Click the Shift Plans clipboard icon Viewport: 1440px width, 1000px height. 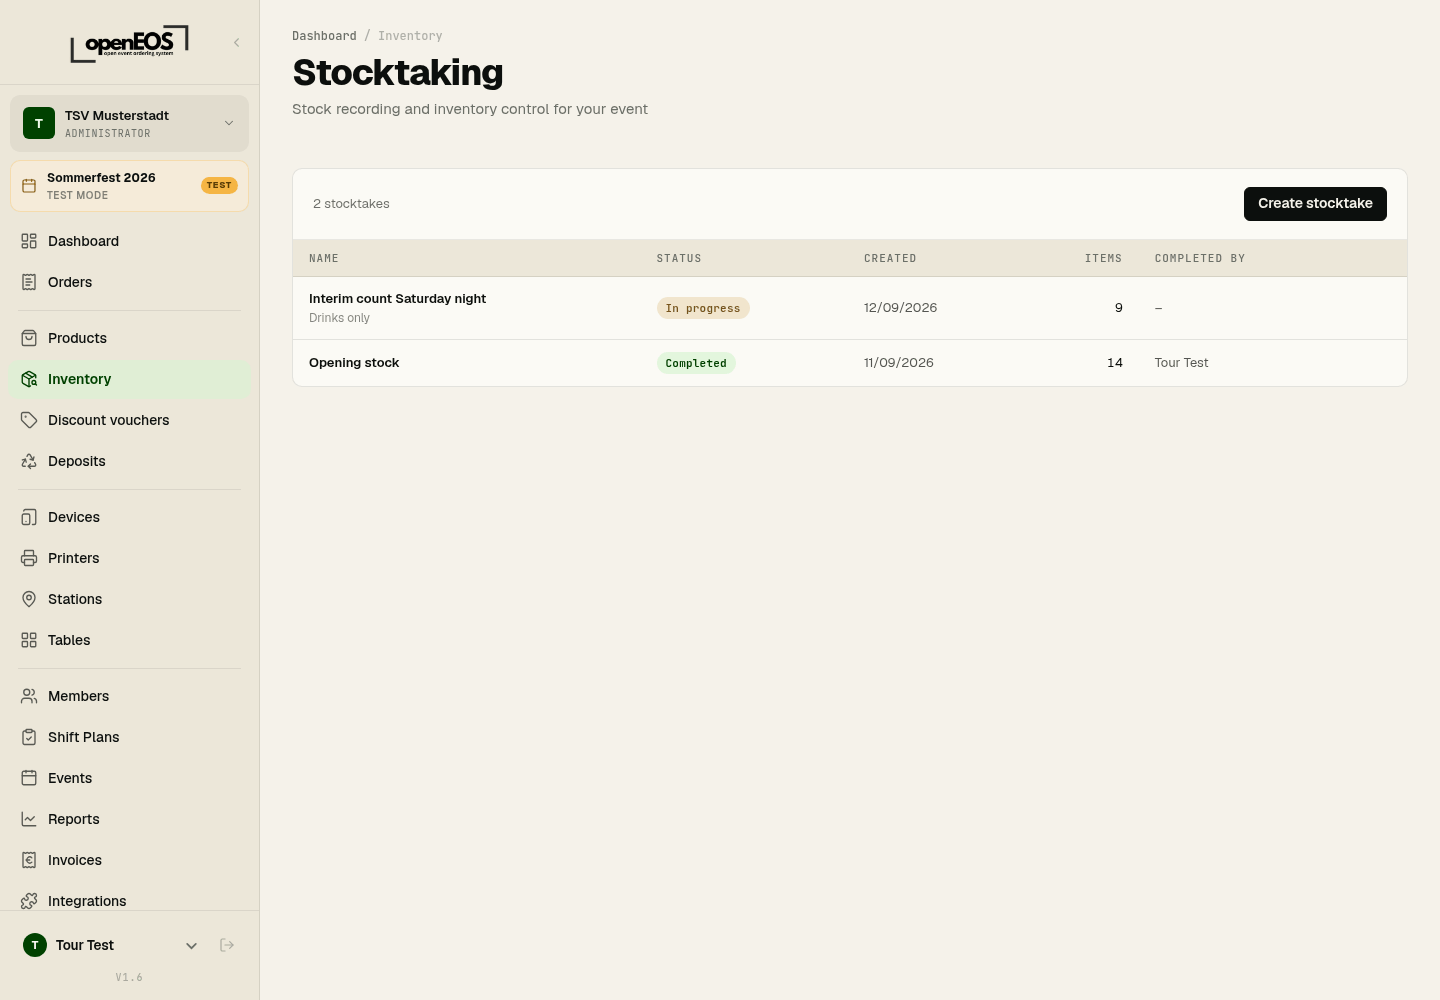point(29,737)
